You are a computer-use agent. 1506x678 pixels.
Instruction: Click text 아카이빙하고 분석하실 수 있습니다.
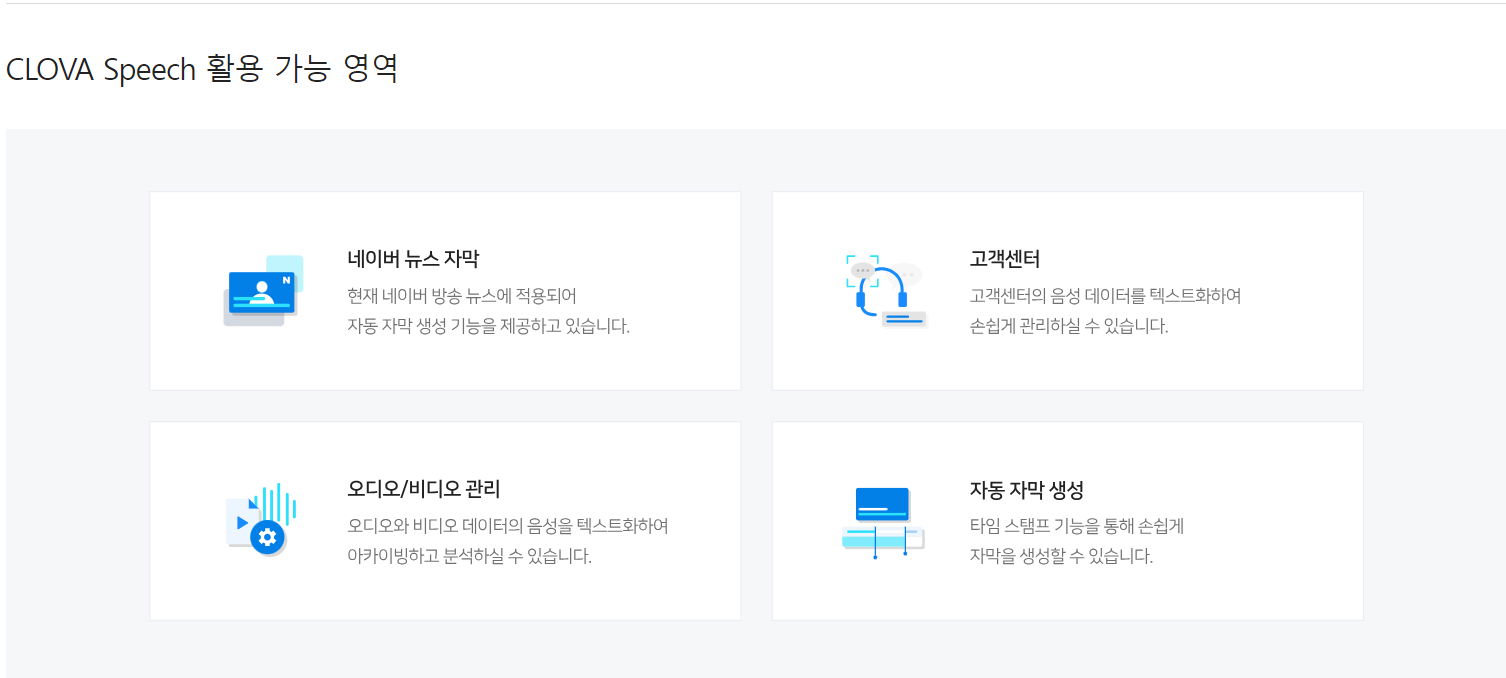tap(470, 556)
